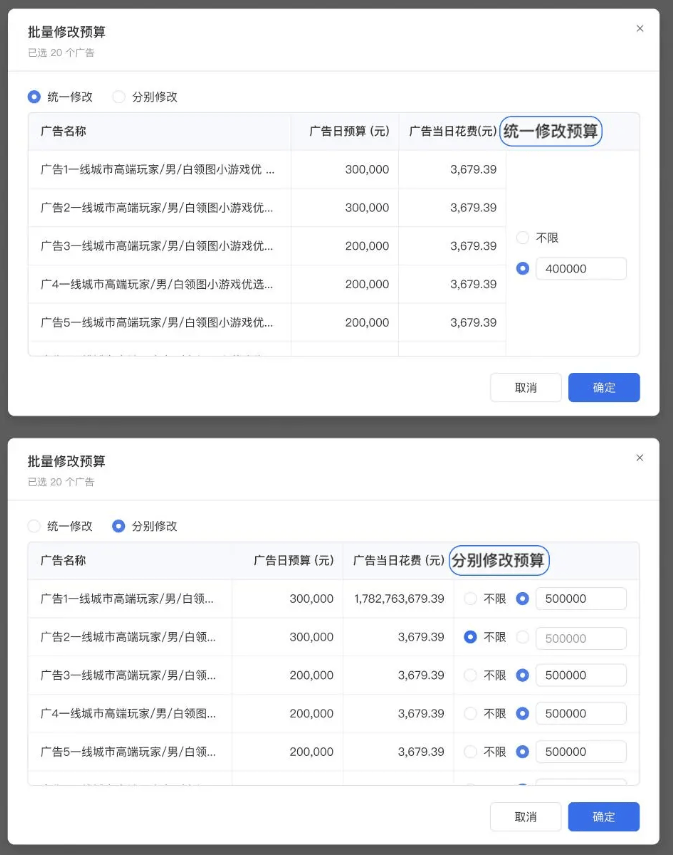Close the bottom 批量修改预算 dialog

(x=640, y=458)
